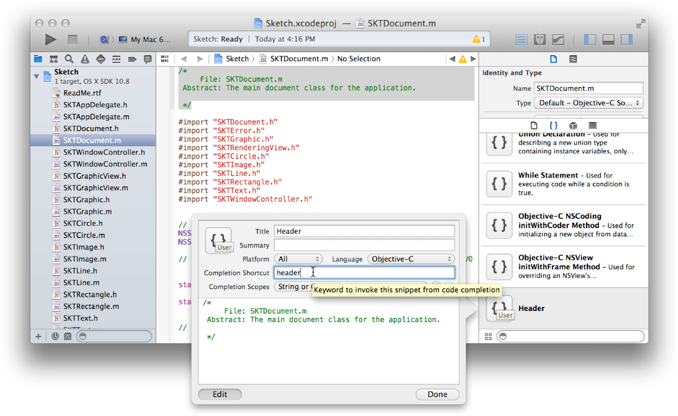Show the Media library
678x416 pixels.
click(592, 125)
